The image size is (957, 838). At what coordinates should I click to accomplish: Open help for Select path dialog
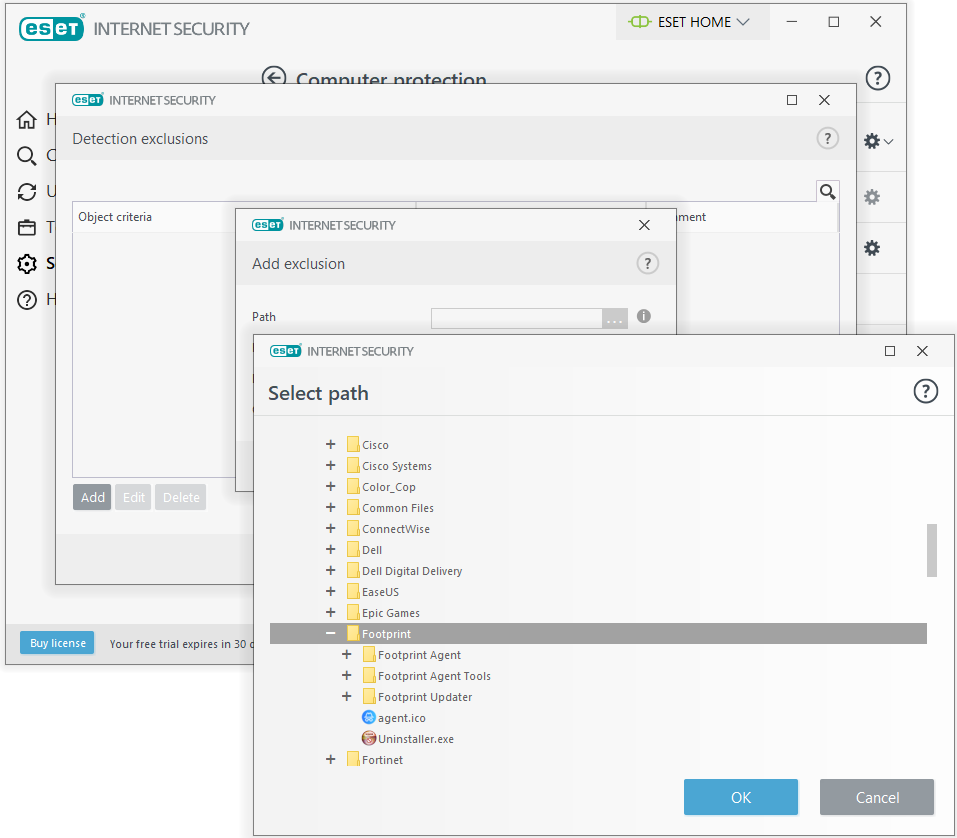pos(925,391)
